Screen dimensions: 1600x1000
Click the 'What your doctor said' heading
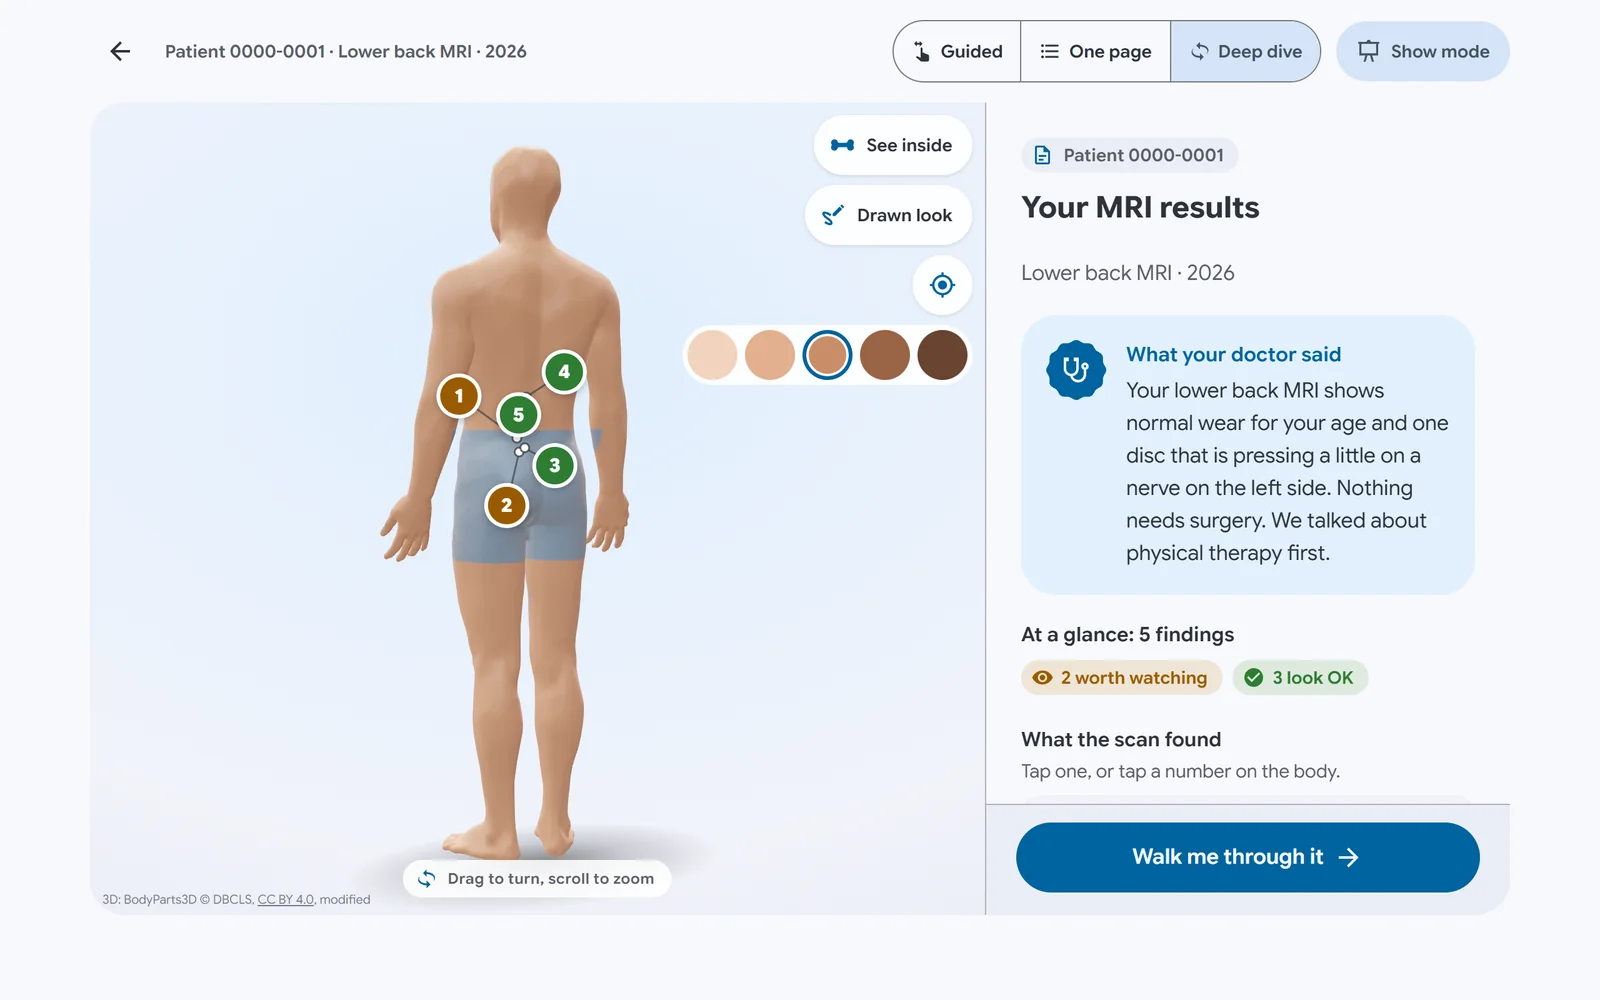pyautogui.click(x=1233, y=355)
